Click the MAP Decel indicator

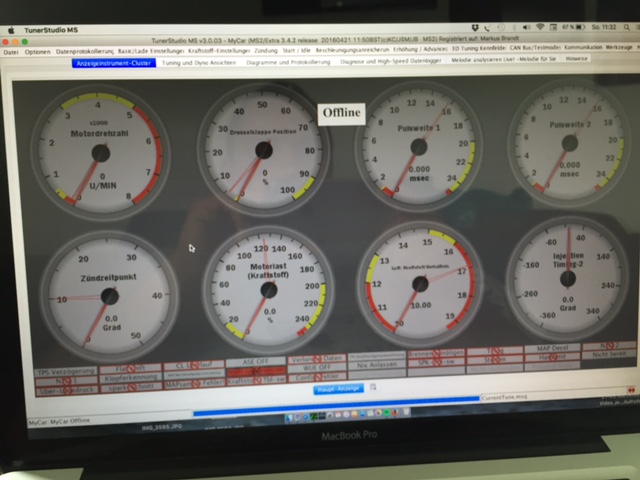tap(547, 348)
